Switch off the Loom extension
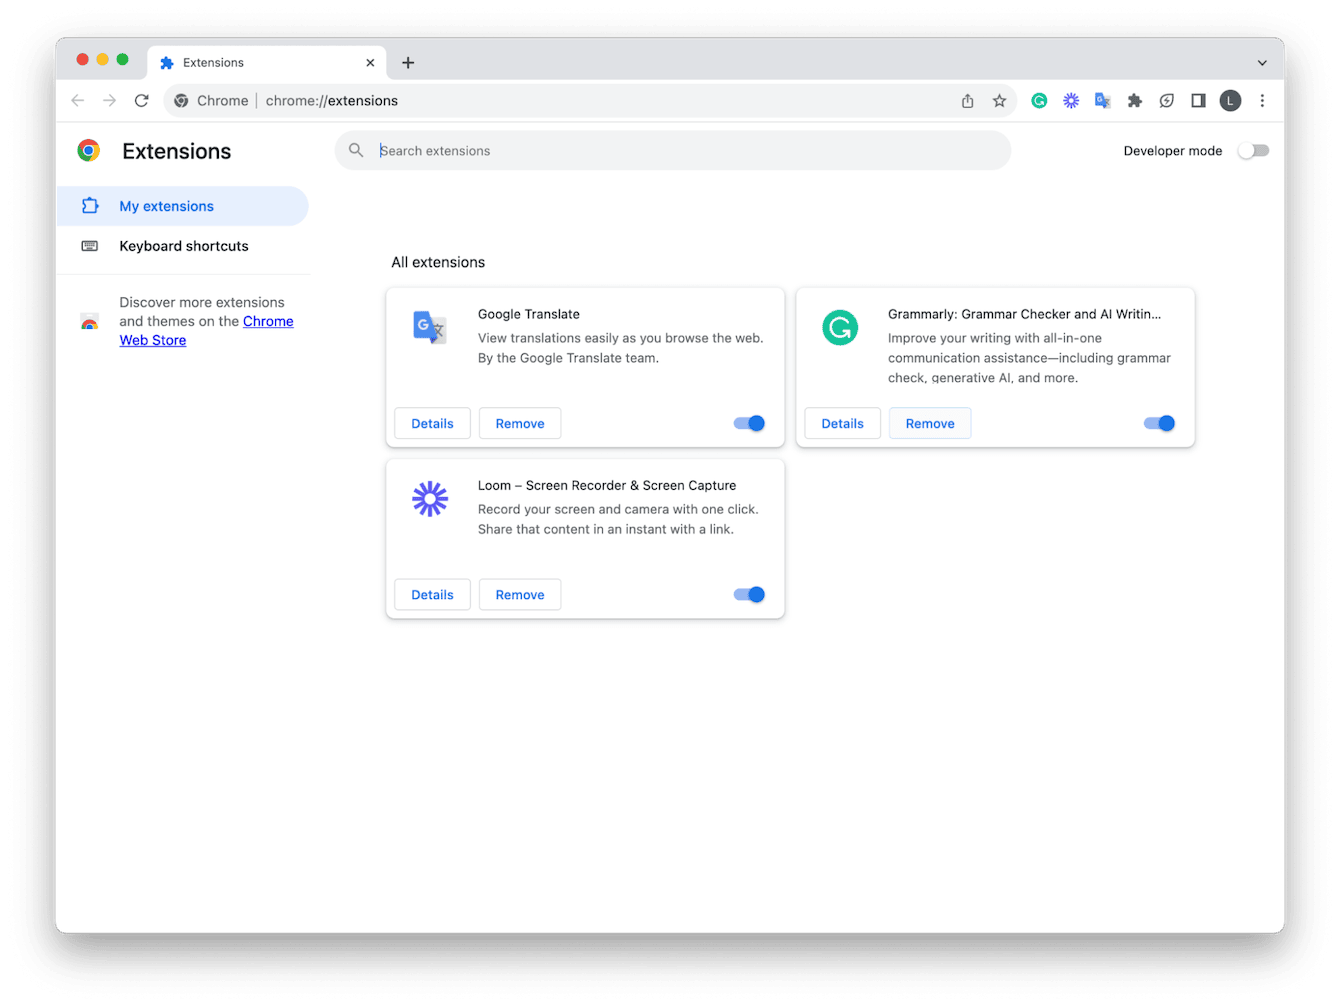Viewport: 1340px width, 1007px height. [749, 594]
